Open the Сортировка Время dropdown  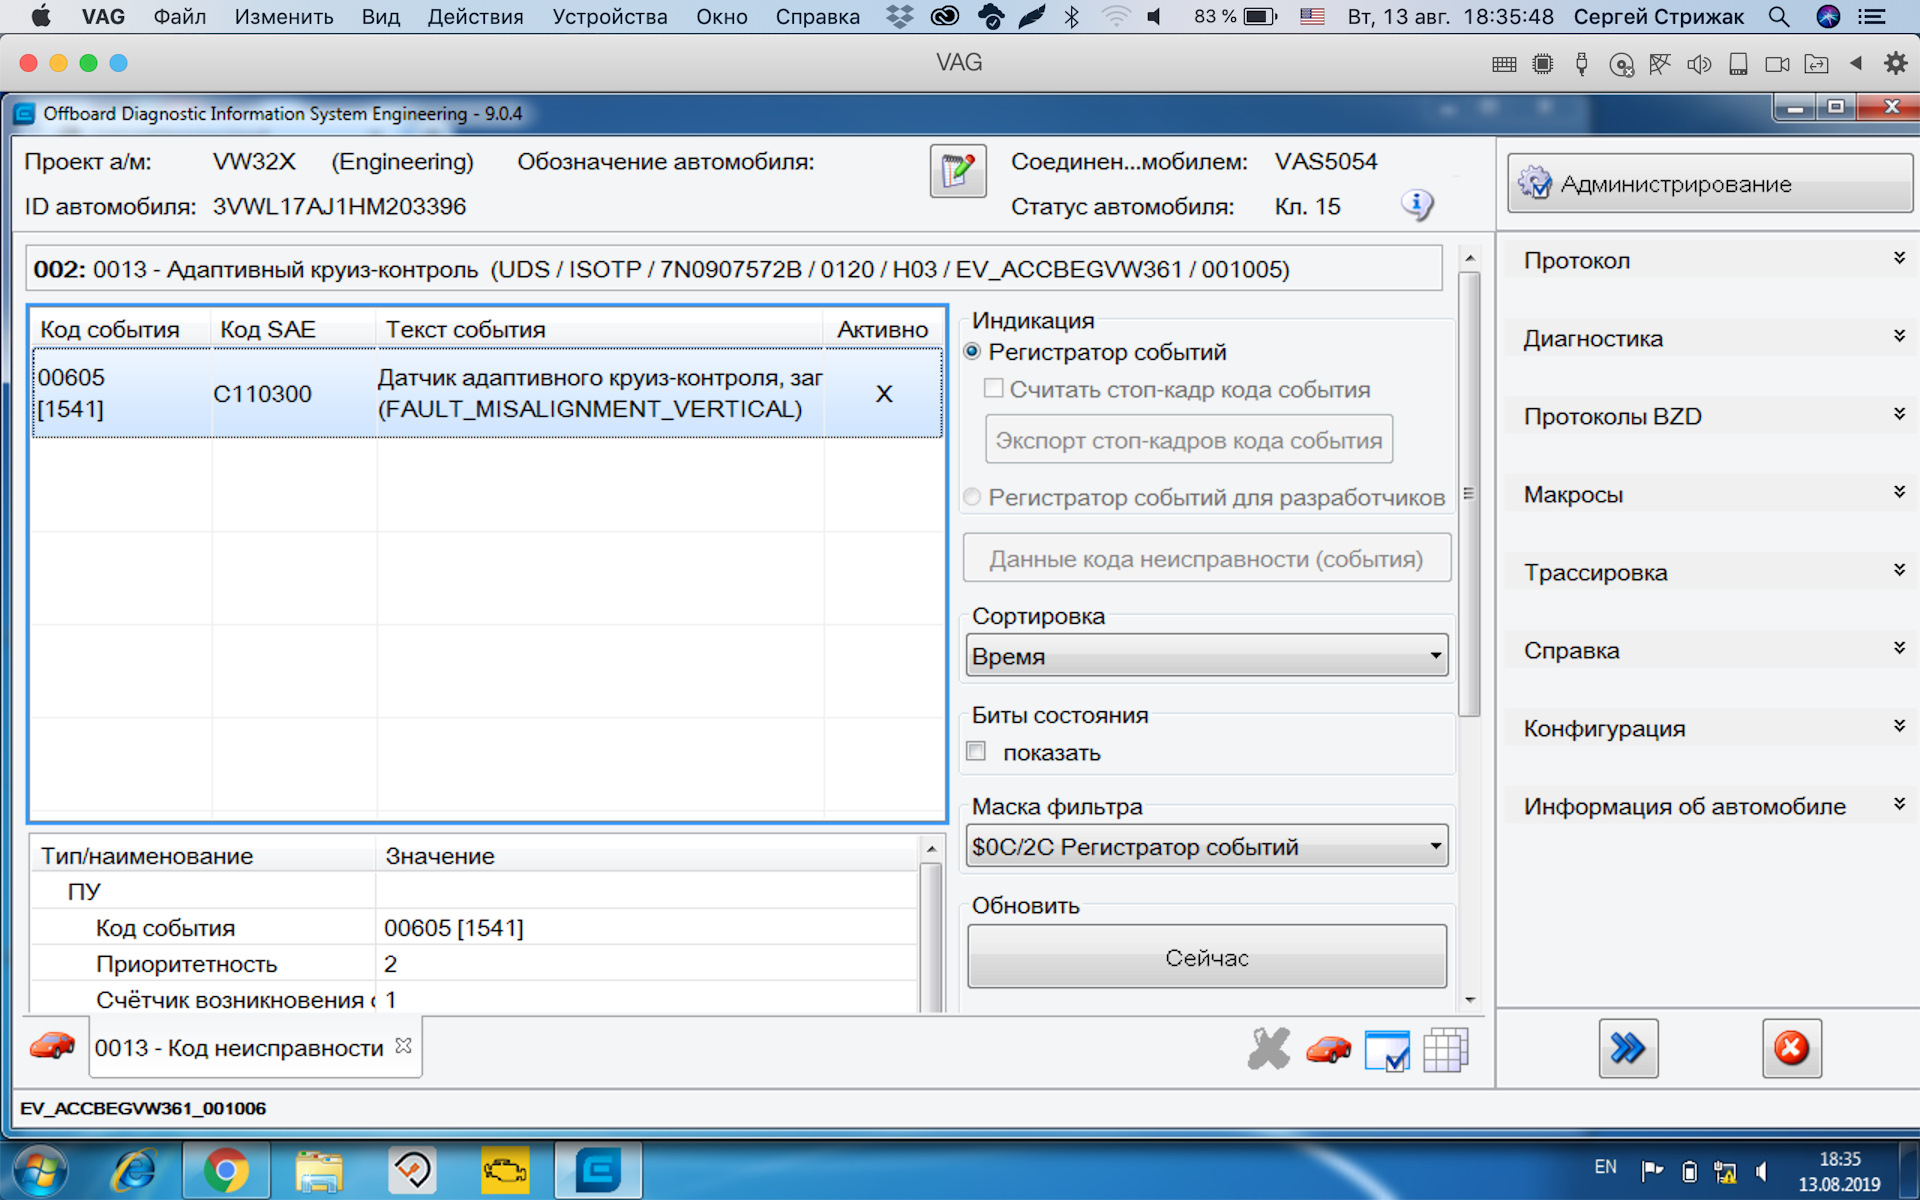click(x=1207, y=656)
